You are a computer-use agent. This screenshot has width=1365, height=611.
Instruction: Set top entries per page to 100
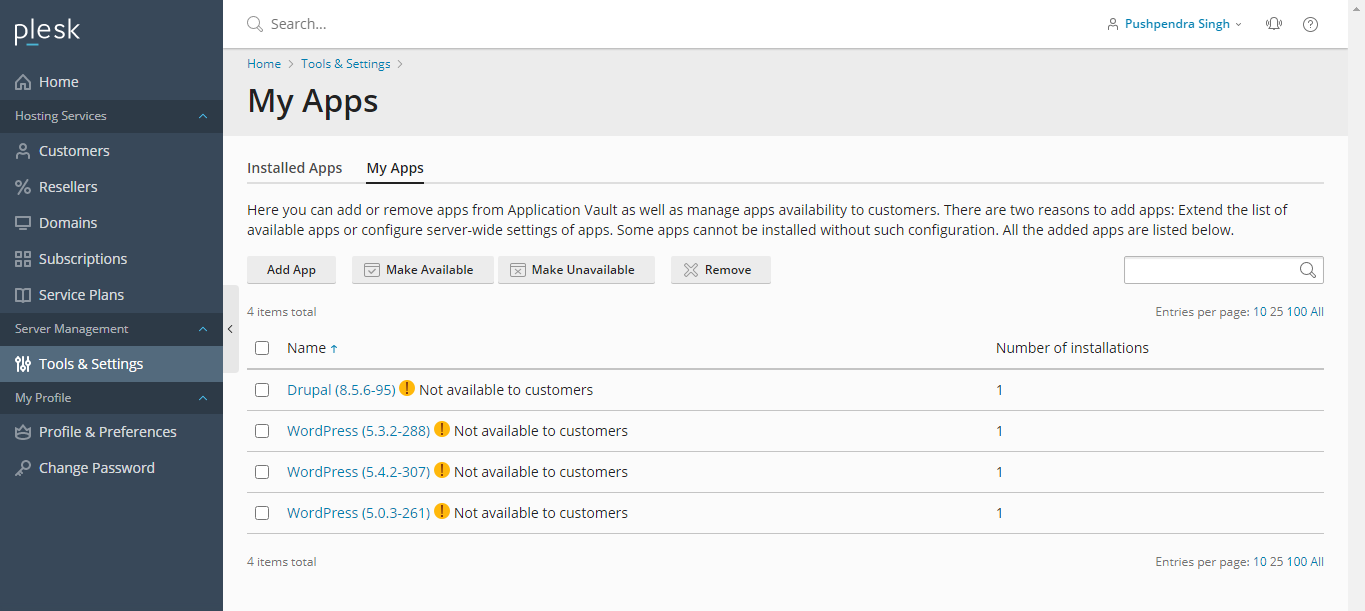point(1296,312)
